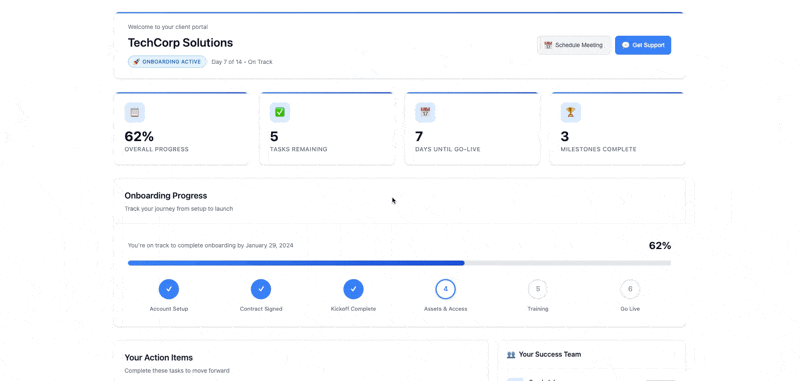This screenshot has height=381, width=800.
Task: Click the Kickoff Complete step label
Action: (353, 309)
